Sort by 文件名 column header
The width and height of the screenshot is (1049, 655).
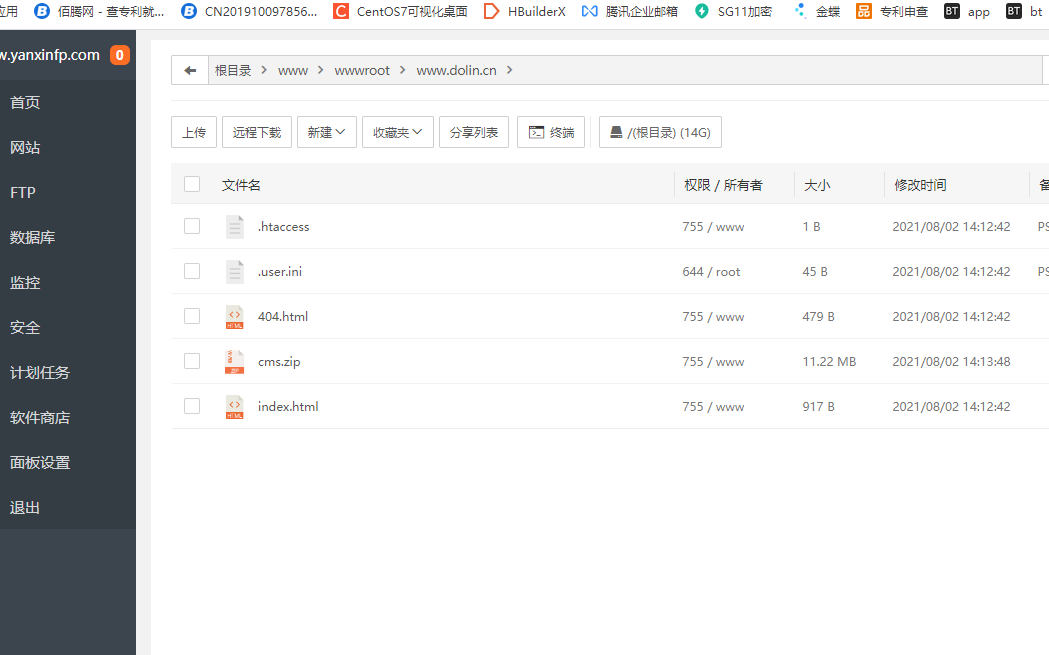point(242,185)
